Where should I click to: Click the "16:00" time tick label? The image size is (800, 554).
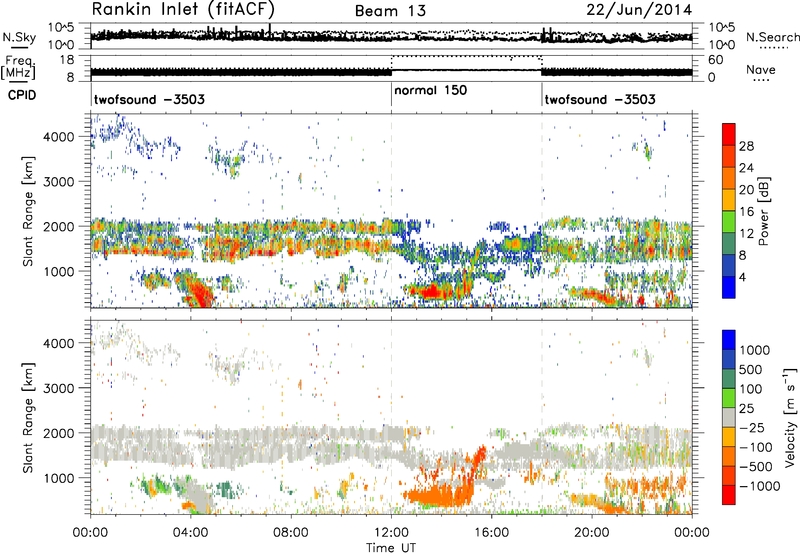[491, 533]
